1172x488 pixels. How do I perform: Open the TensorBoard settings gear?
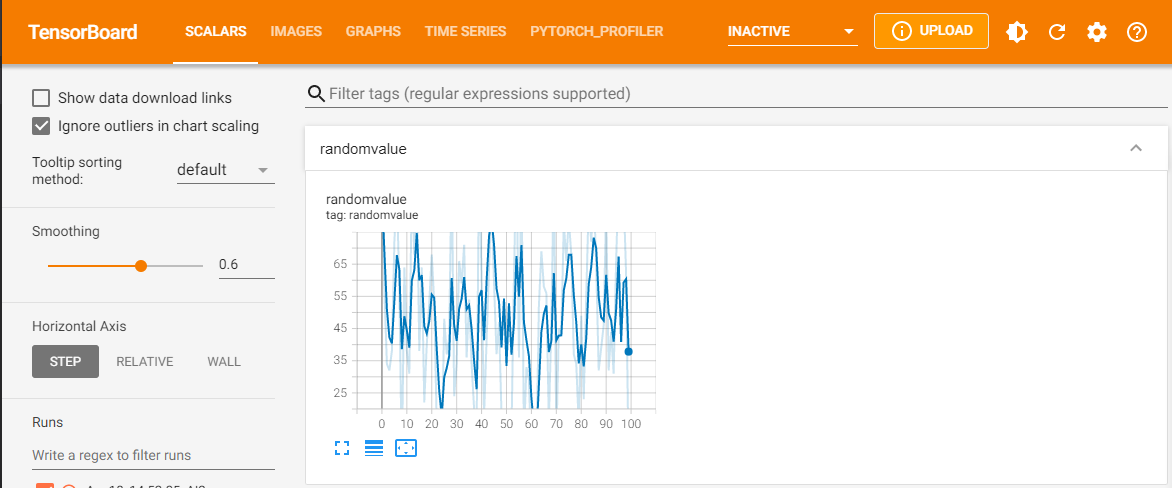point(1097,32)
